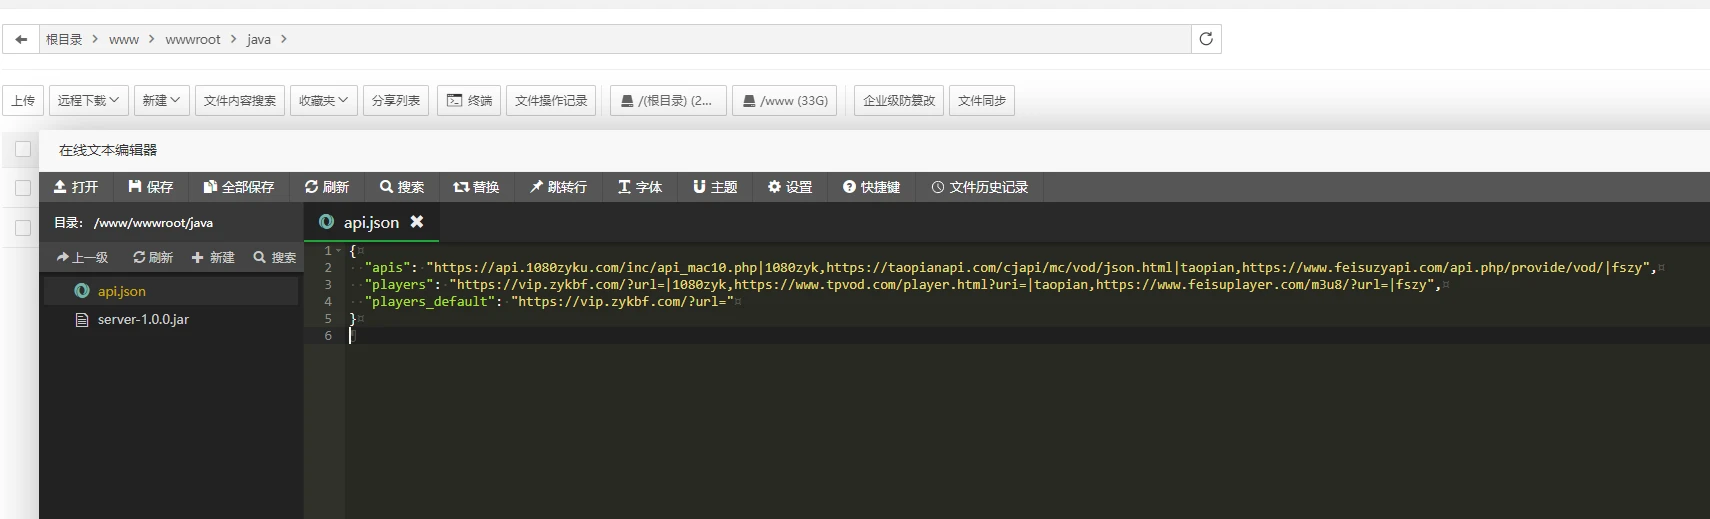
Task: Click the wwwroot breadcrumb in the path bar
Action: [192, 39]
